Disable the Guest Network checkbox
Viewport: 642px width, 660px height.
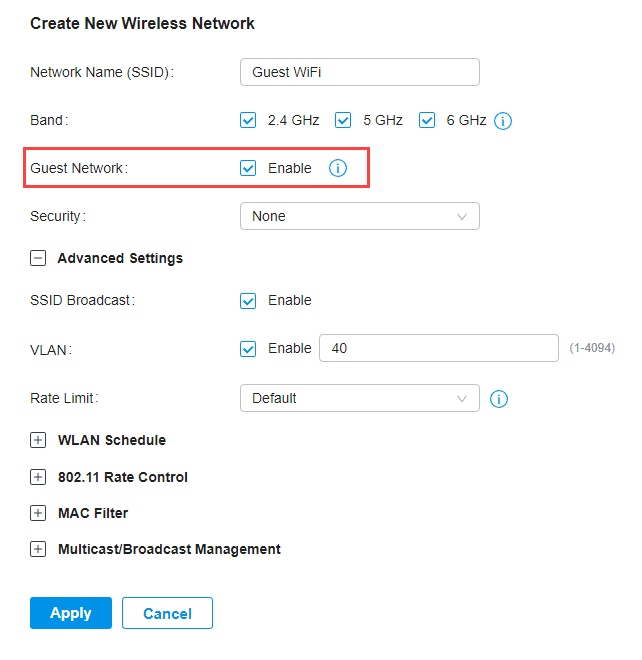[248, 168]
